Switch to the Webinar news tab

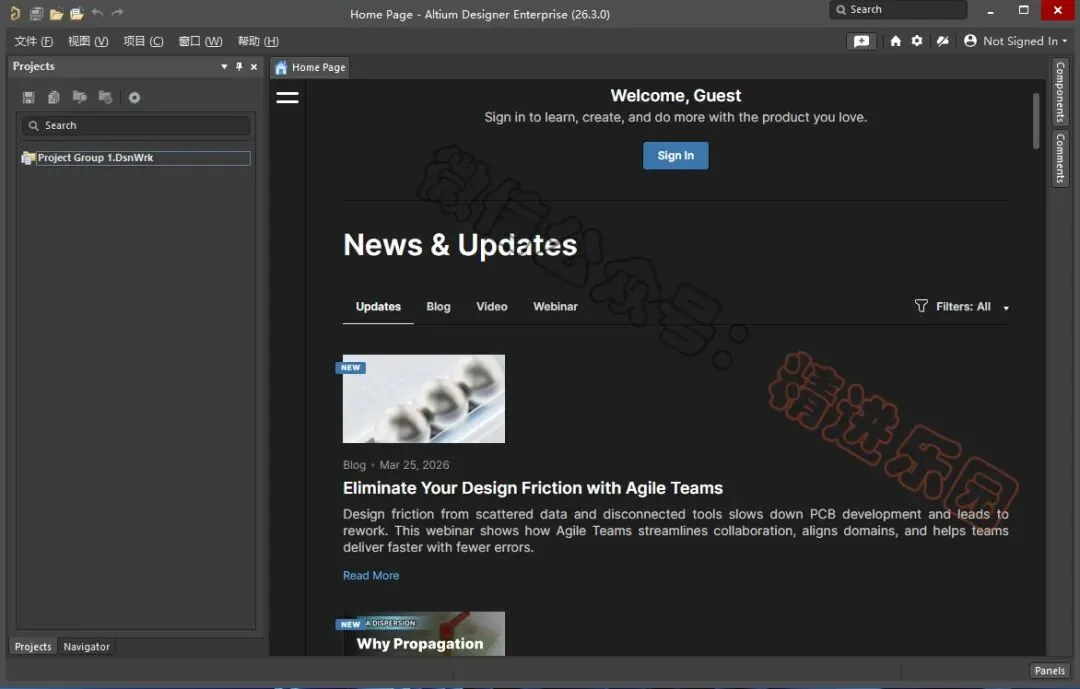click(x=555, y=307)
